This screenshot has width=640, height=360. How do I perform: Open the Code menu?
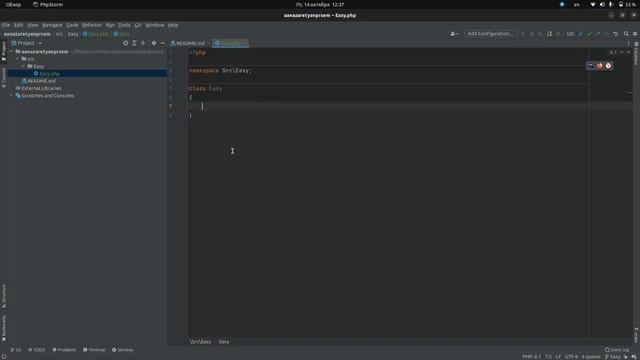[x=72, y=25]
